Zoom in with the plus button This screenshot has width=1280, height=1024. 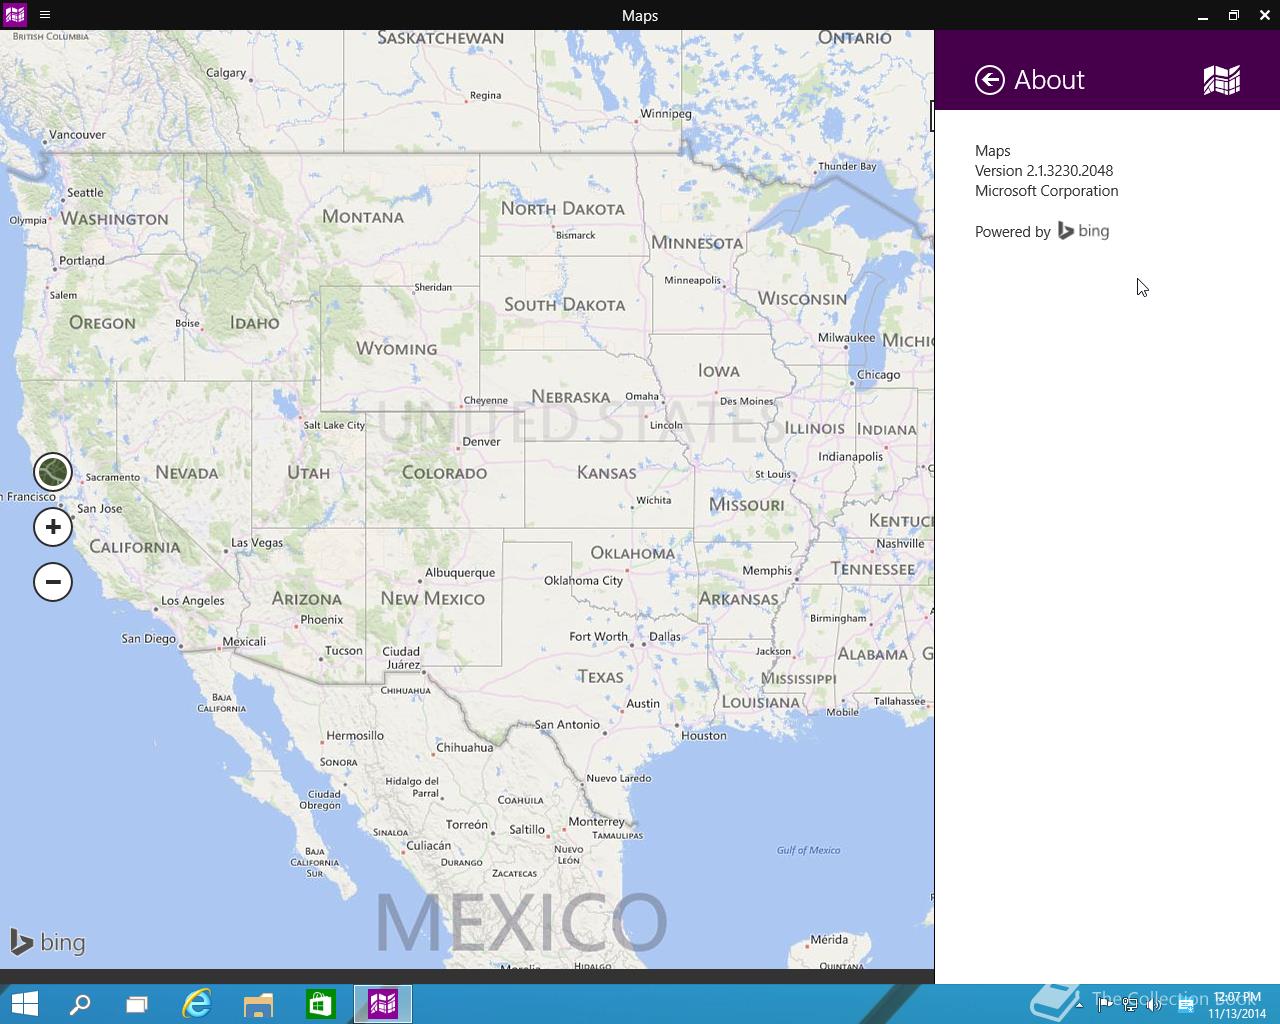pyautogui.click(x=53, y=527)
